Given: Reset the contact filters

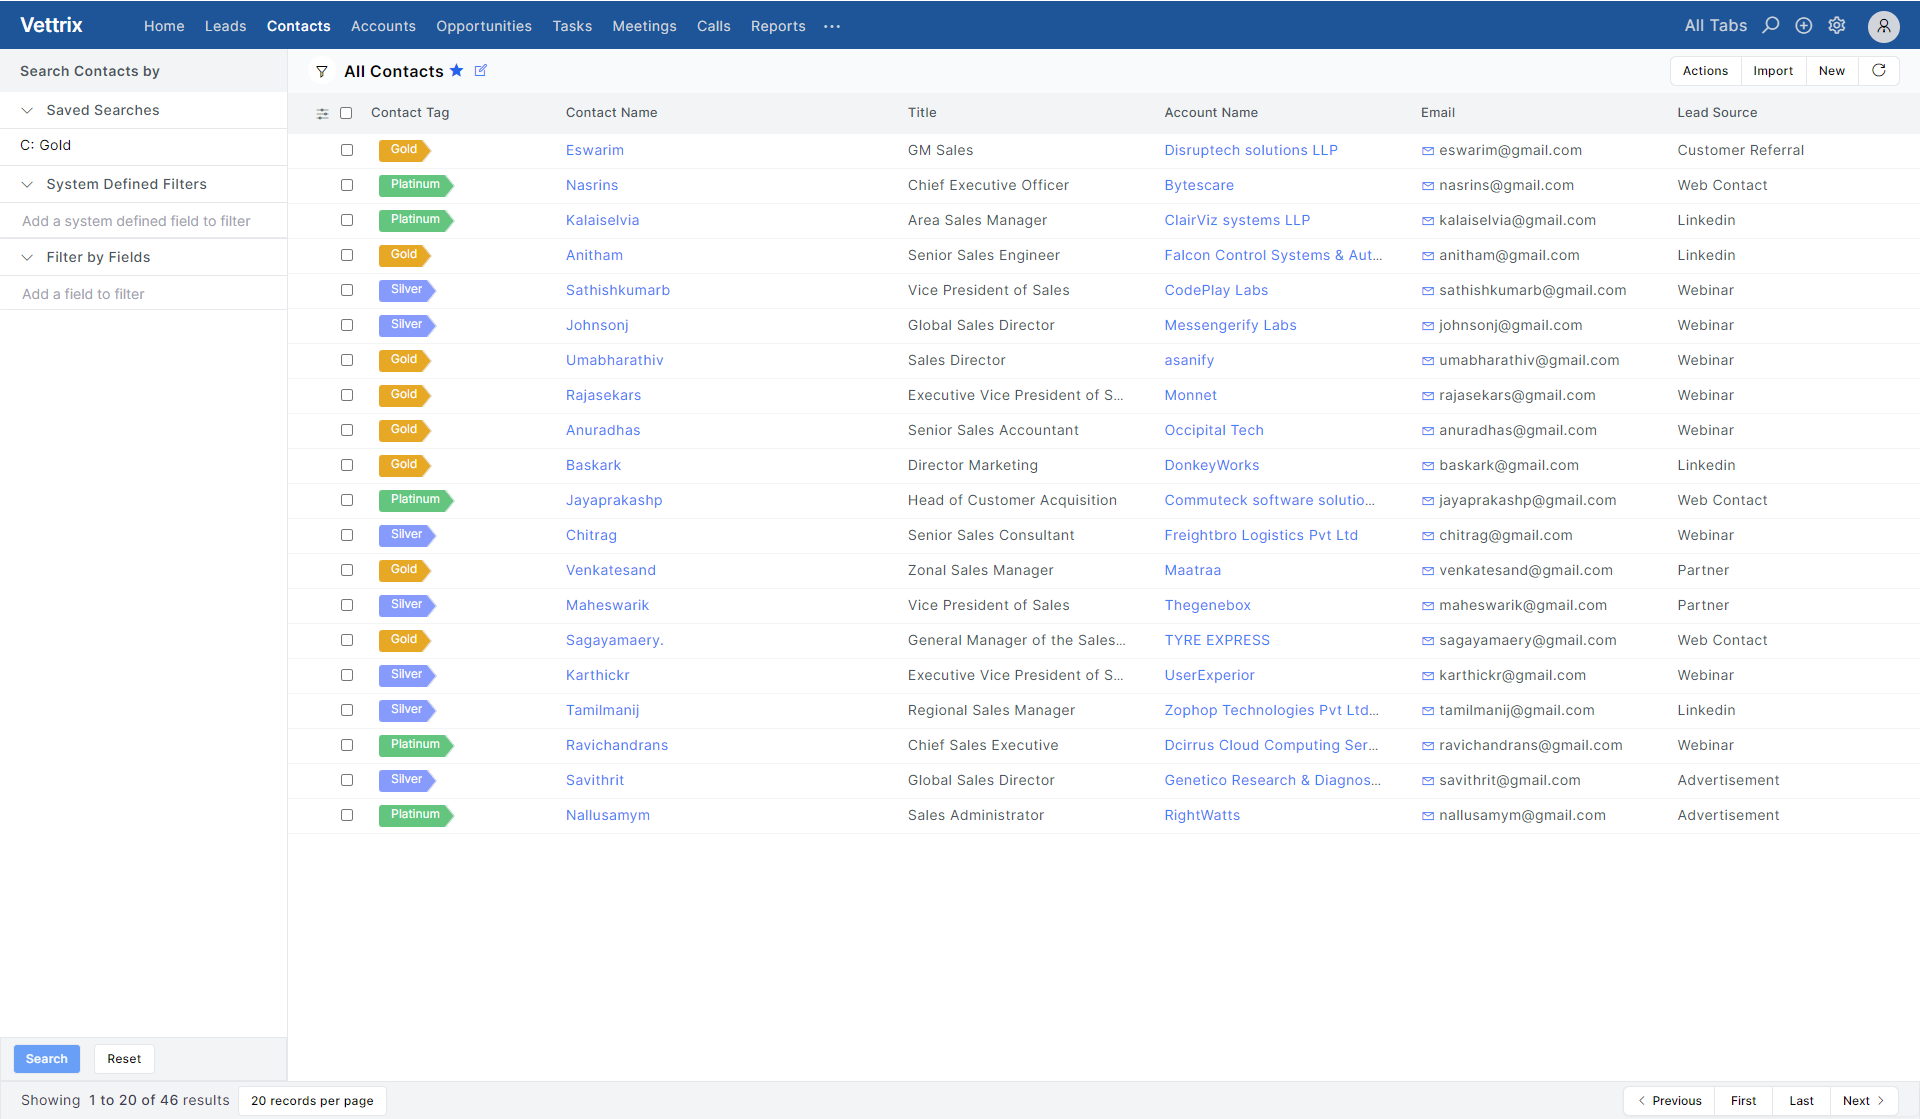Looking at the screenshot, I should 124,1058.
